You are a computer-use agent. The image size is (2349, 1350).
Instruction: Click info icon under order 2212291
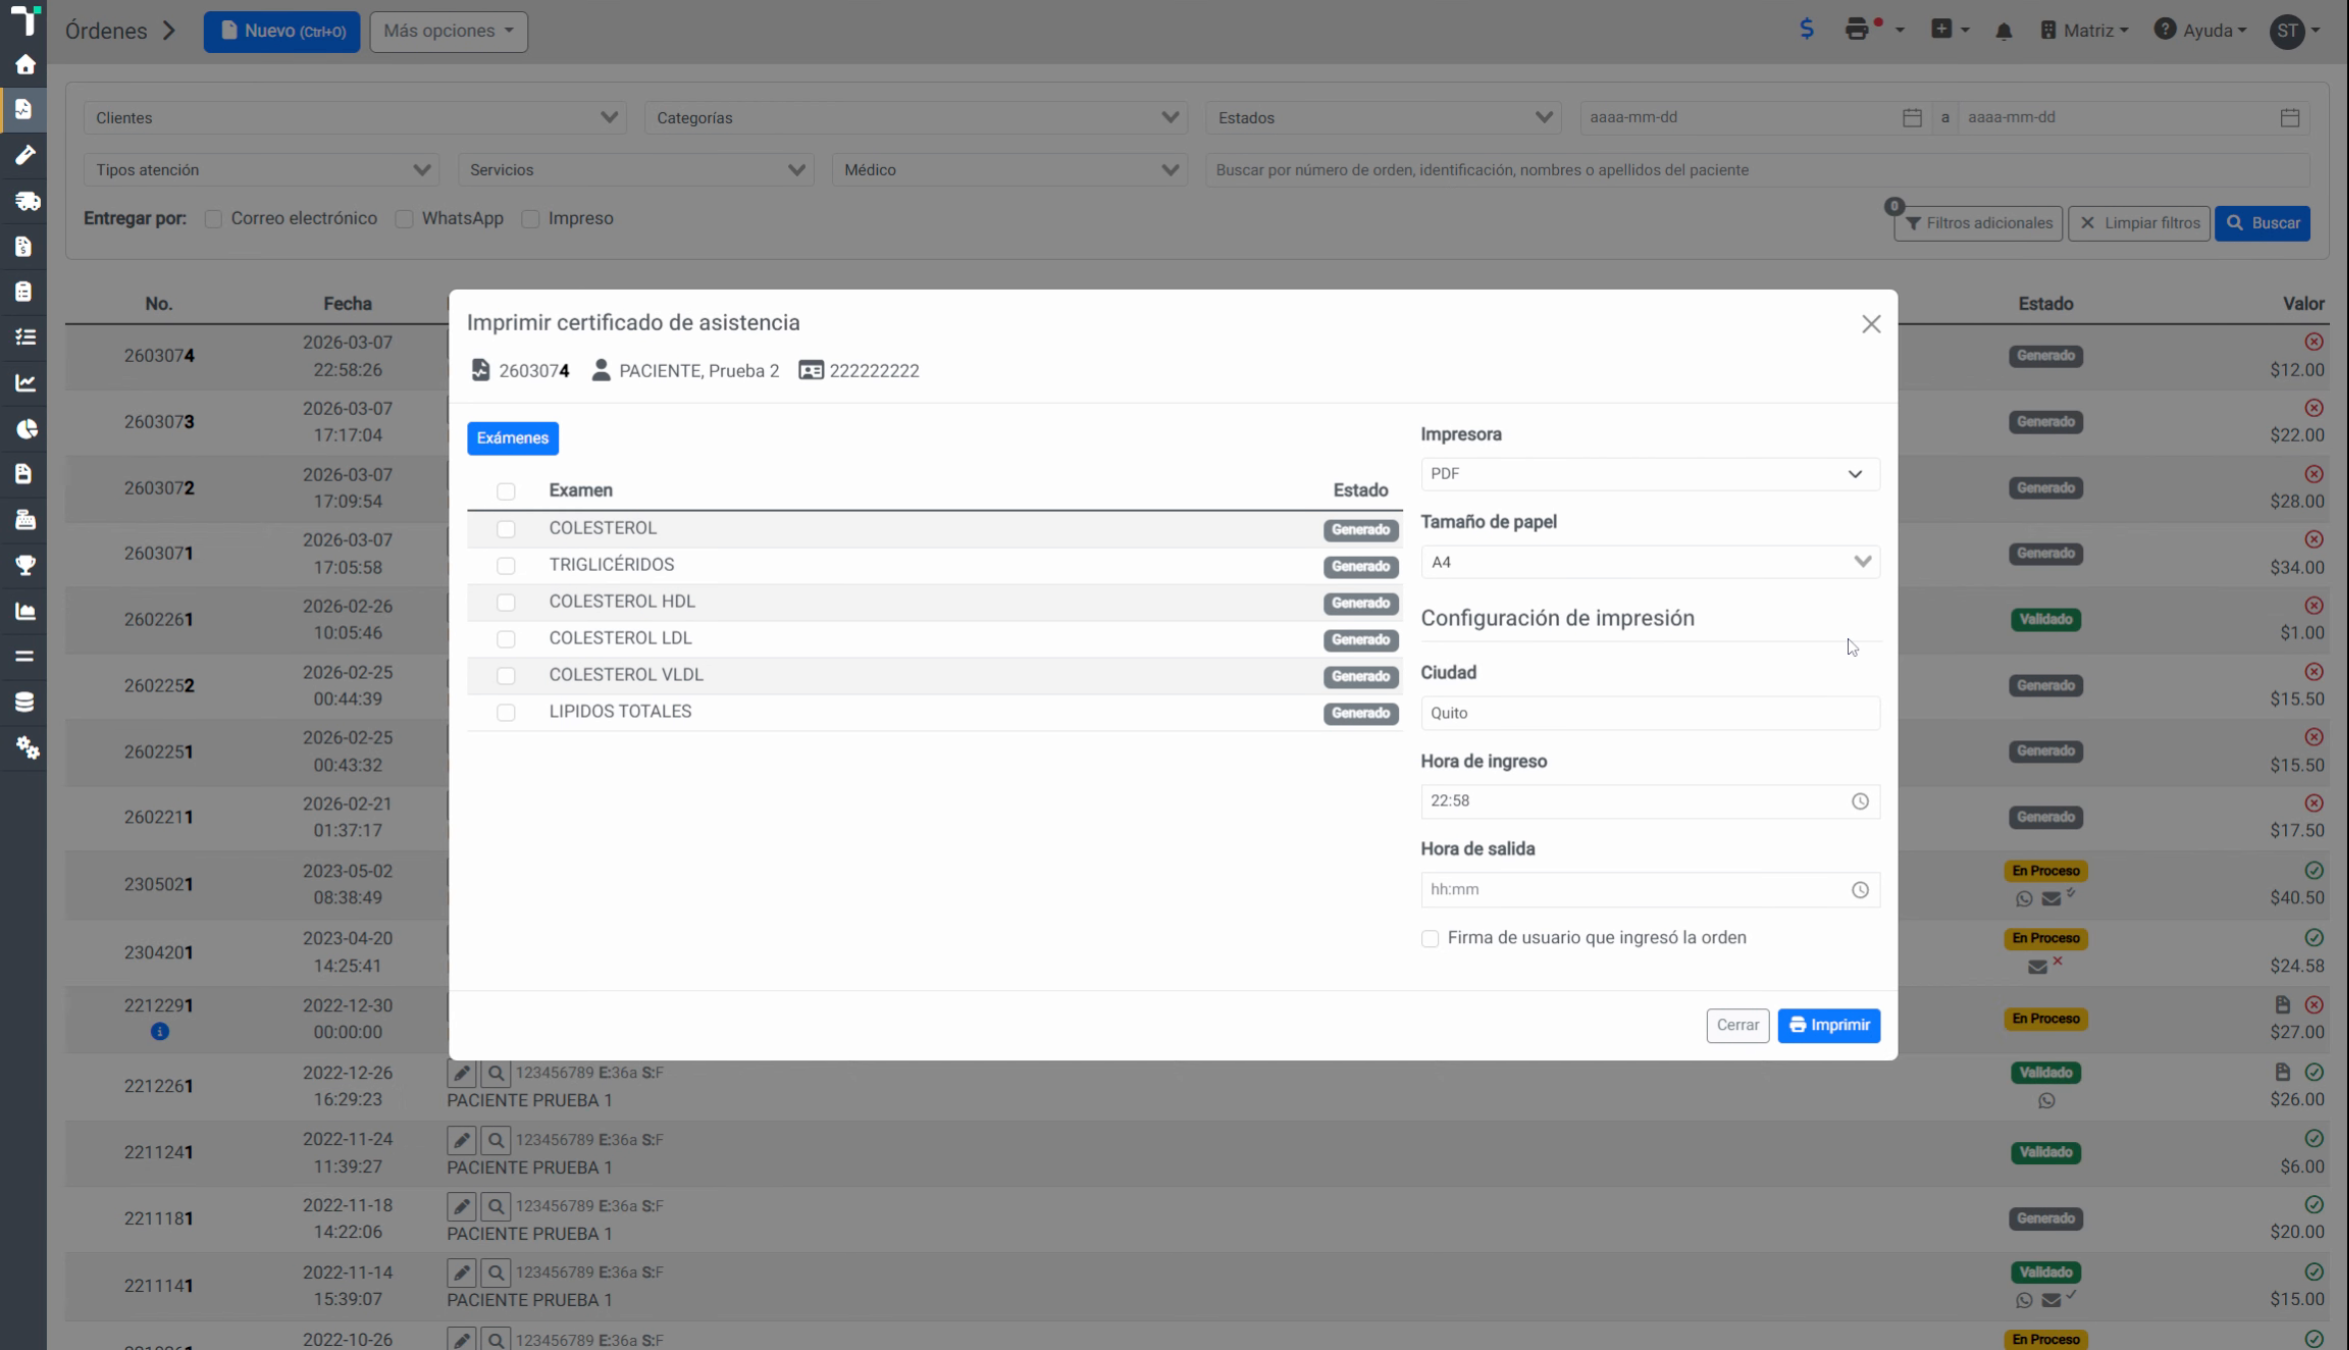click(159, 1031)
